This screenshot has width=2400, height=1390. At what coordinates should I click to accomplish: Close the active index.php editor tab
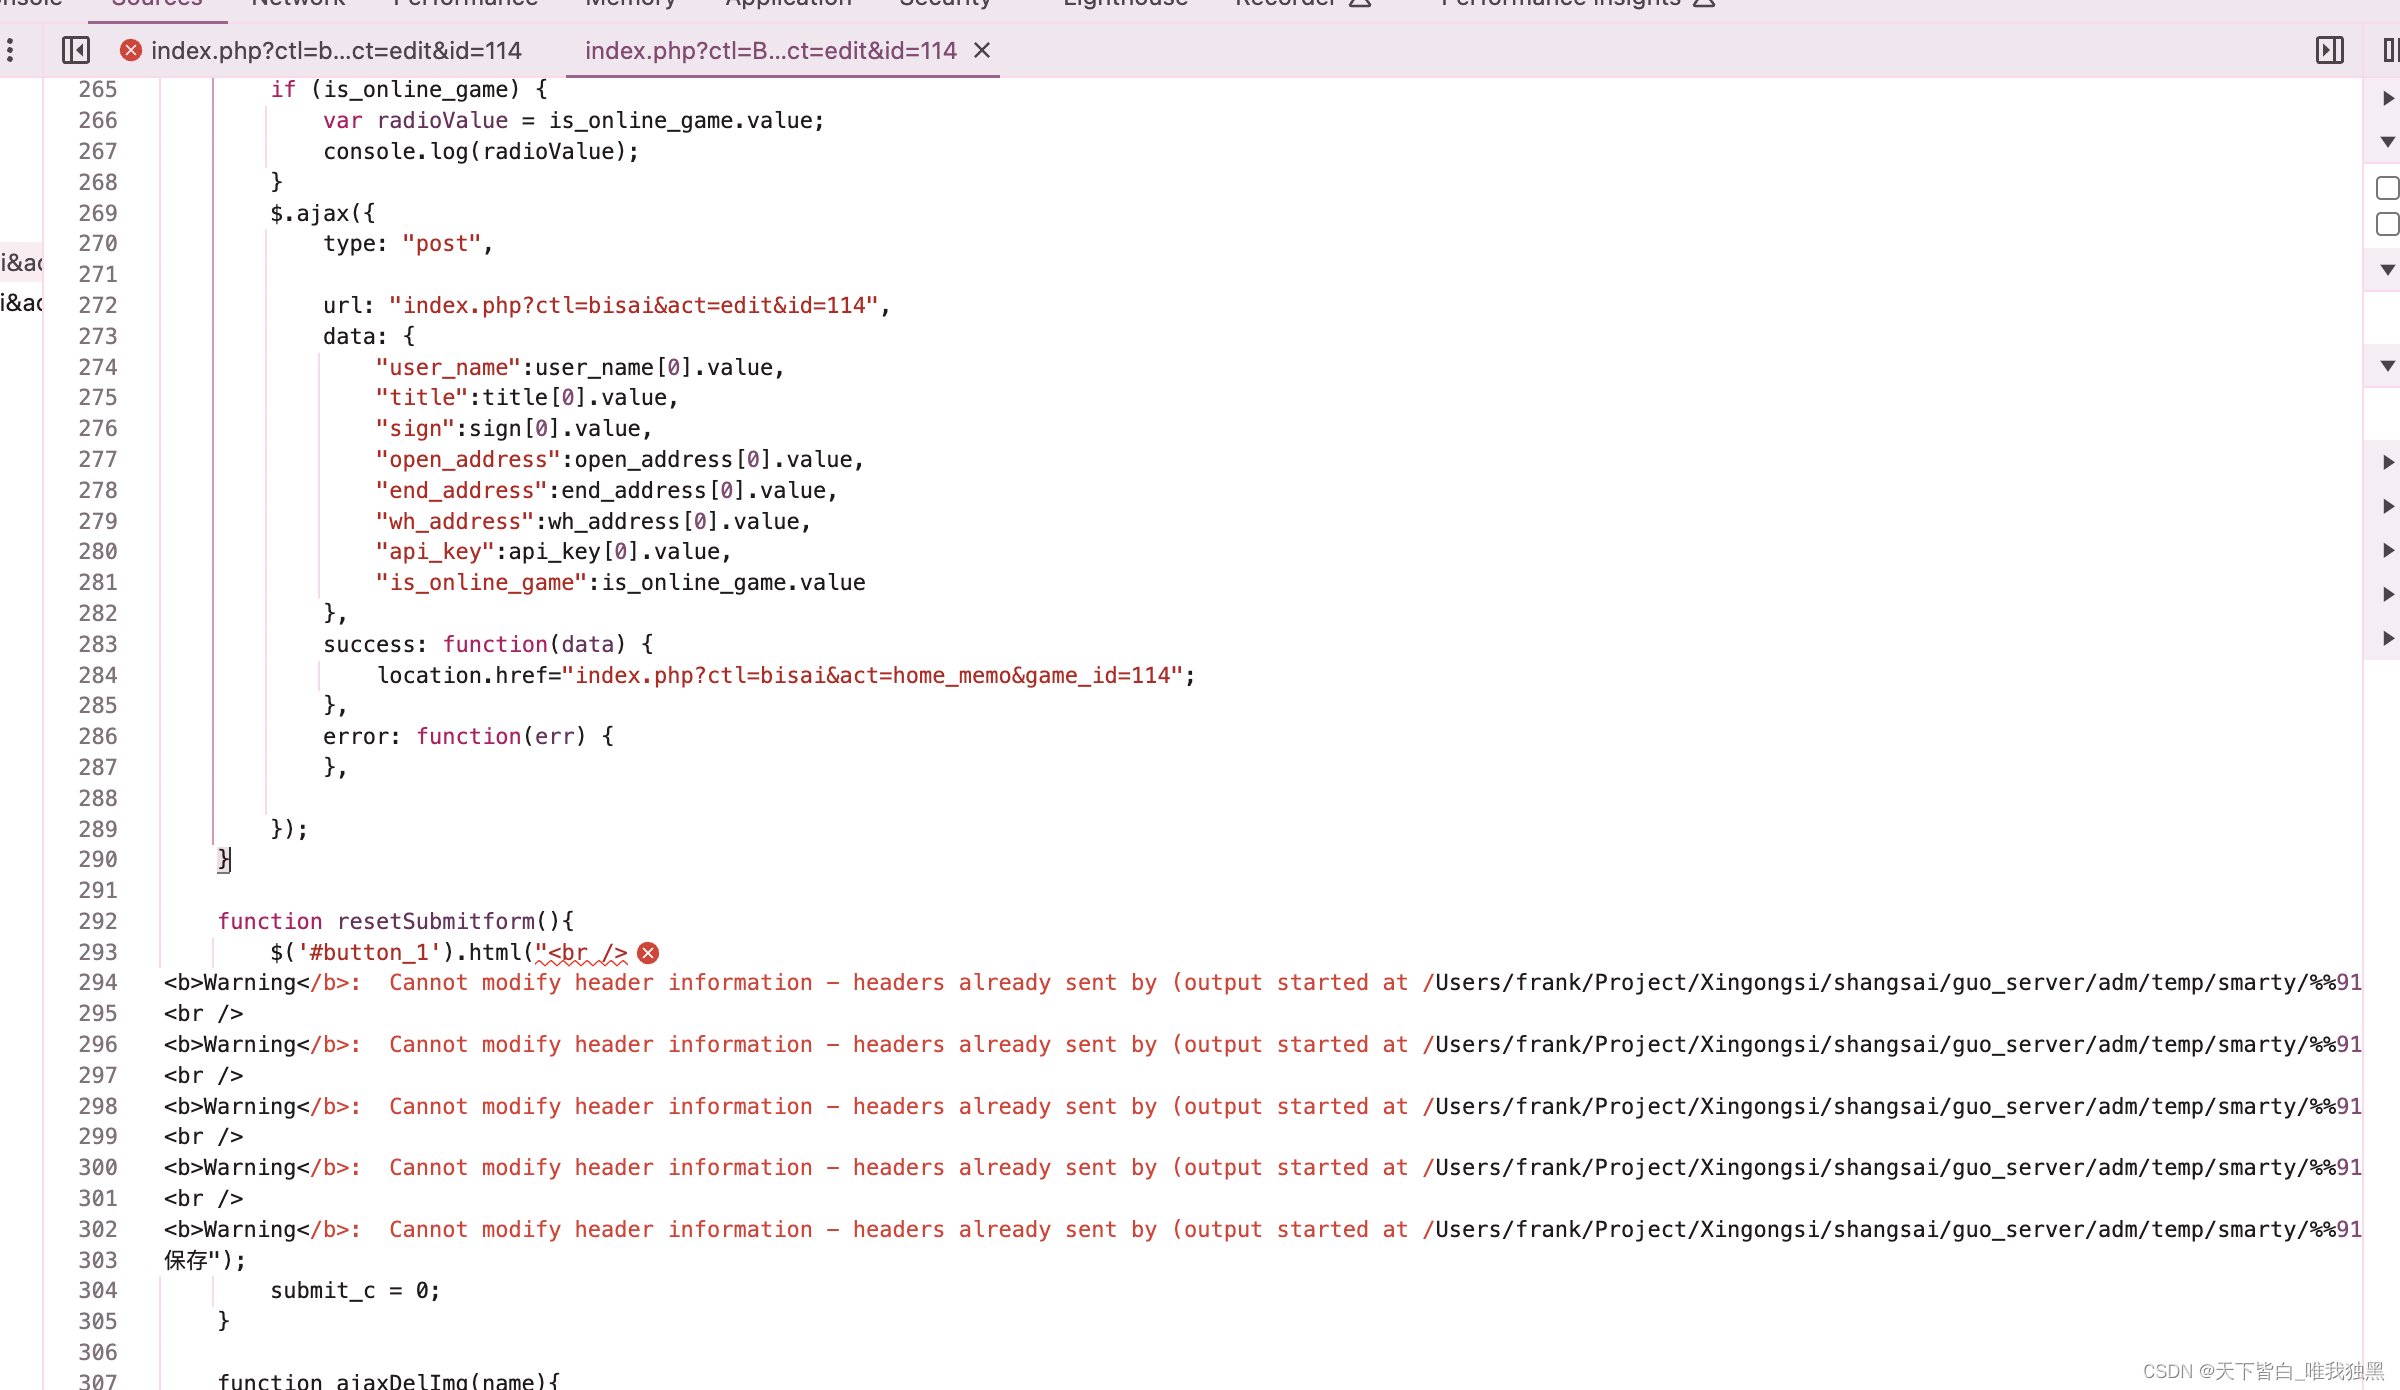tap(982, 50)
